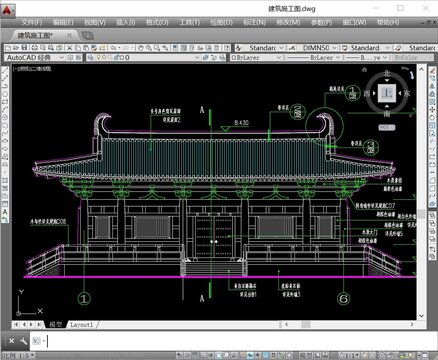The width and height of the screenshot is (438, 360).
Task: Close the command line with X
Action: 11,341
